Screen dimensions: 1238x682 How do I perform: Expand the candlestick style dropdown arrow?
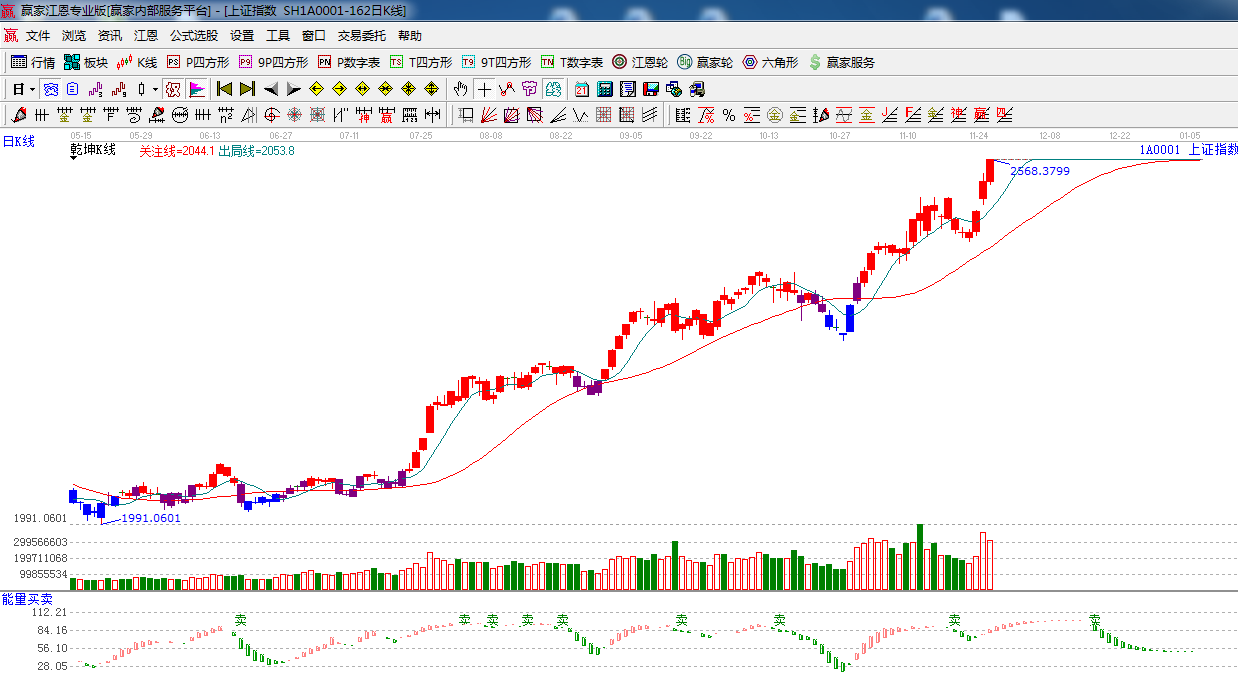(155, 89)
